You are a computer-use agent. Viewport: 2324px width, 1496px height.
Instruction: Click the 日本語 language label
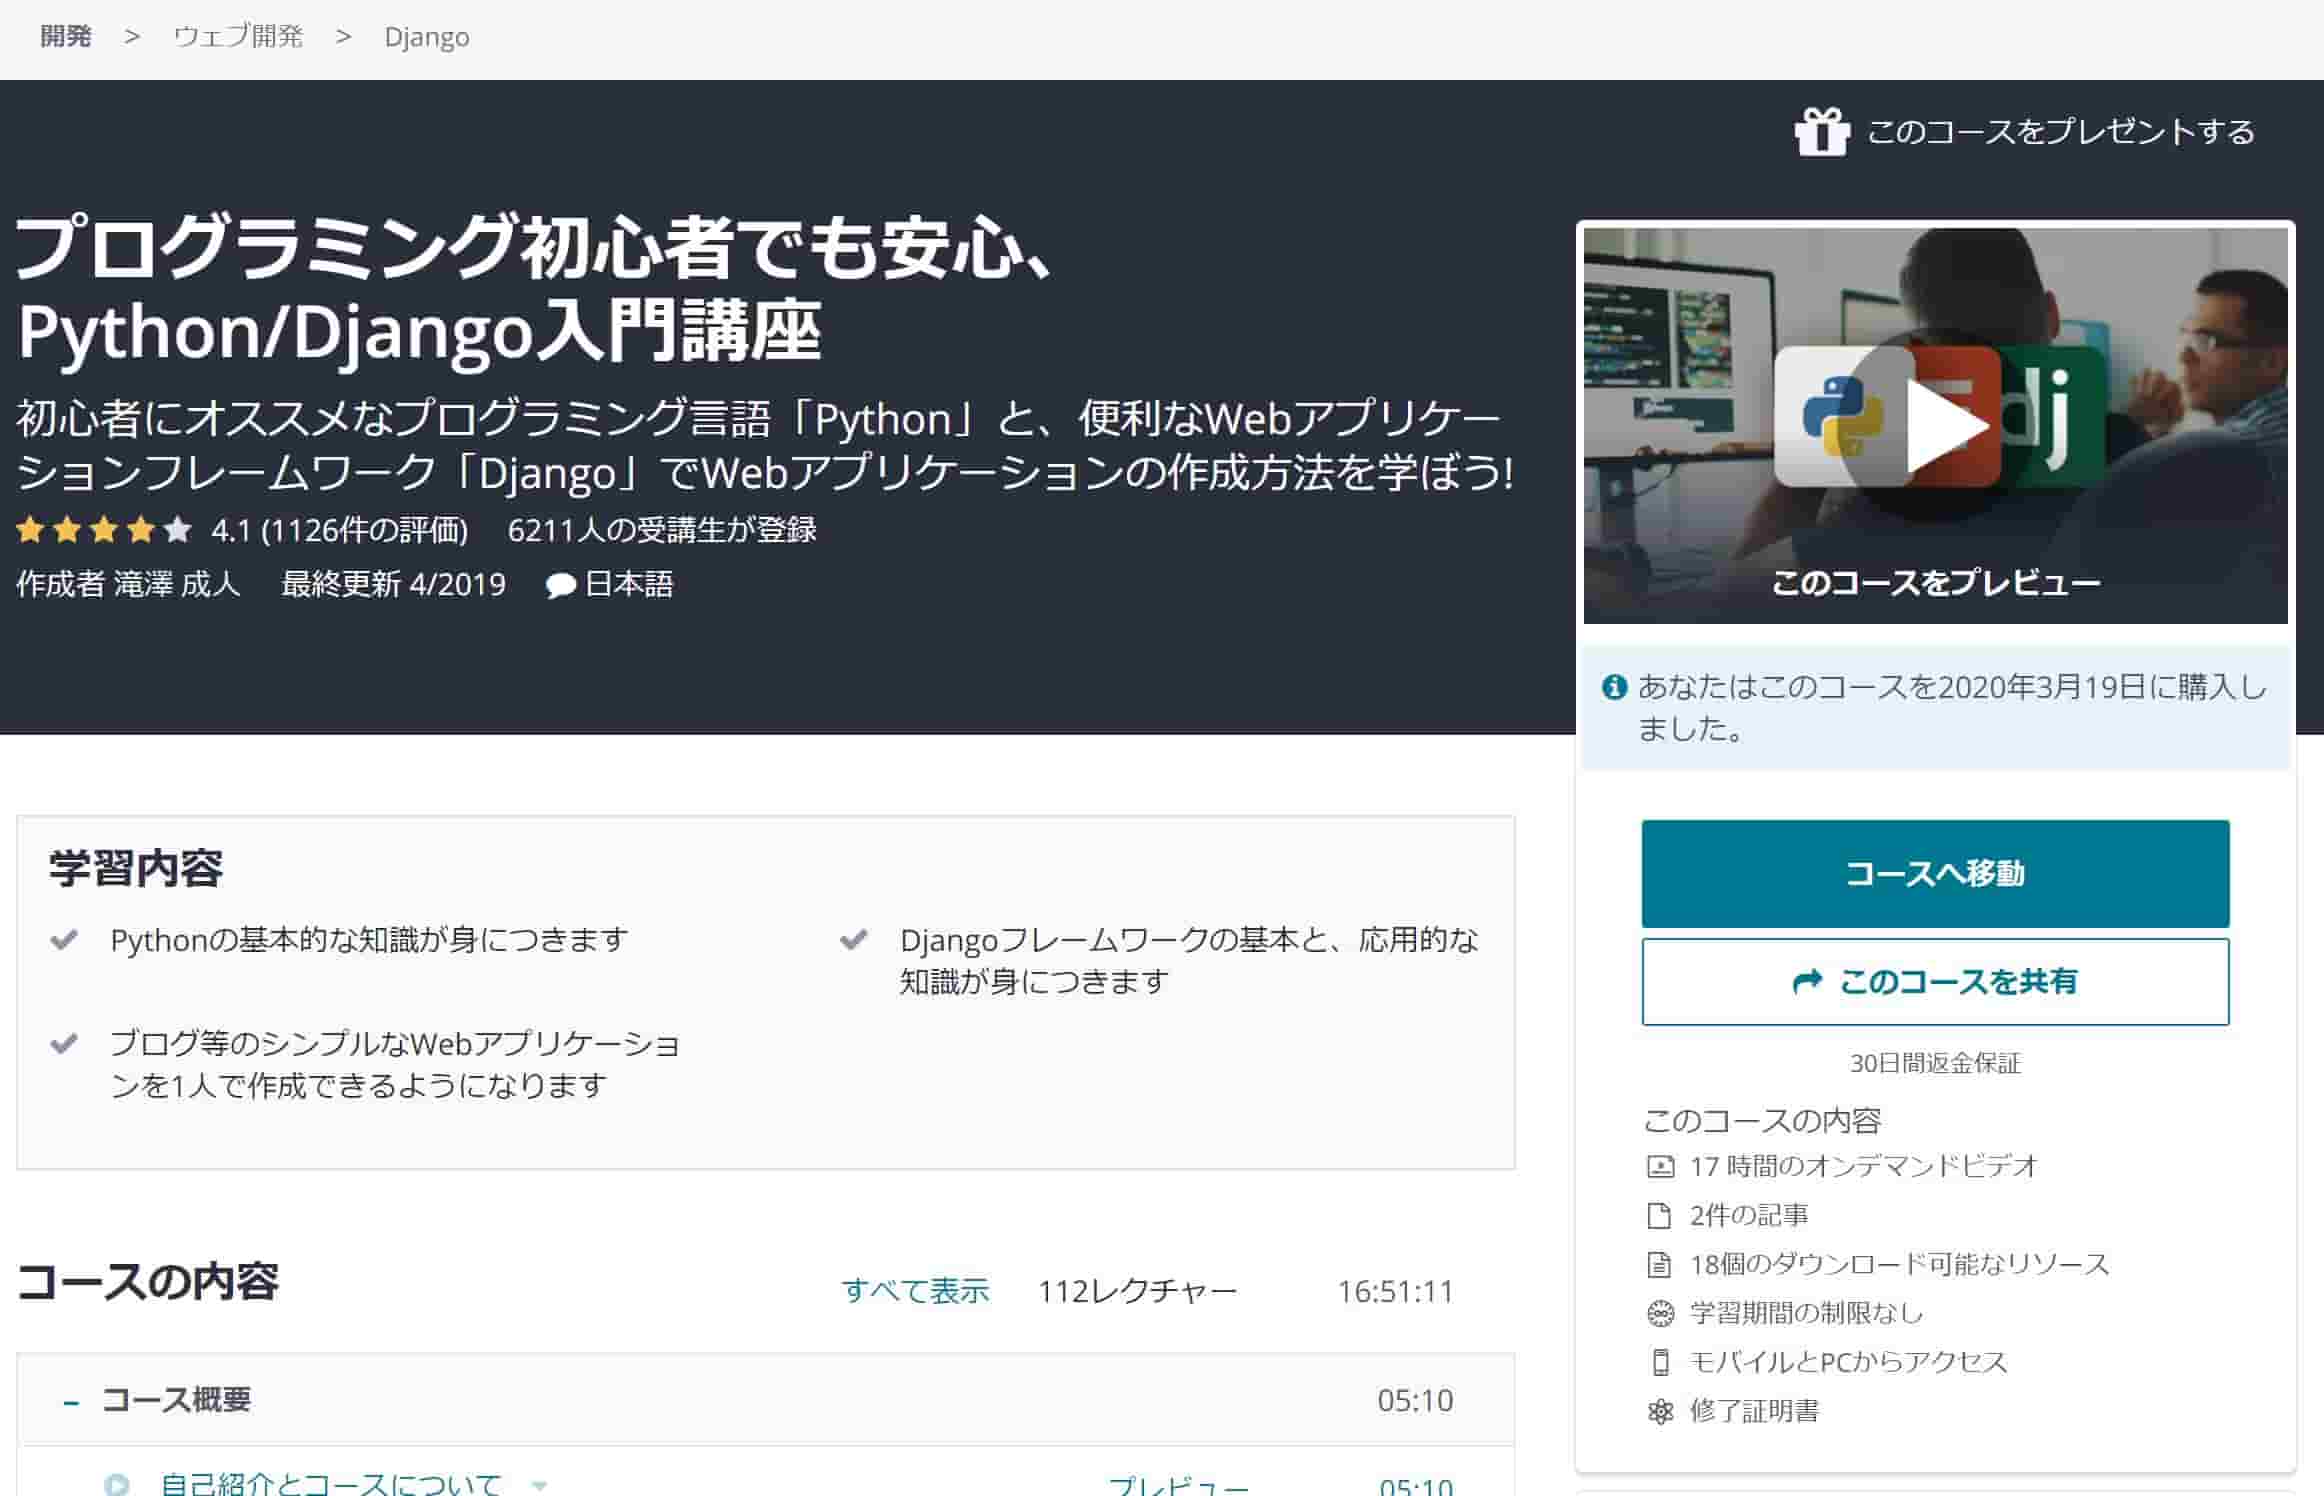629,584
